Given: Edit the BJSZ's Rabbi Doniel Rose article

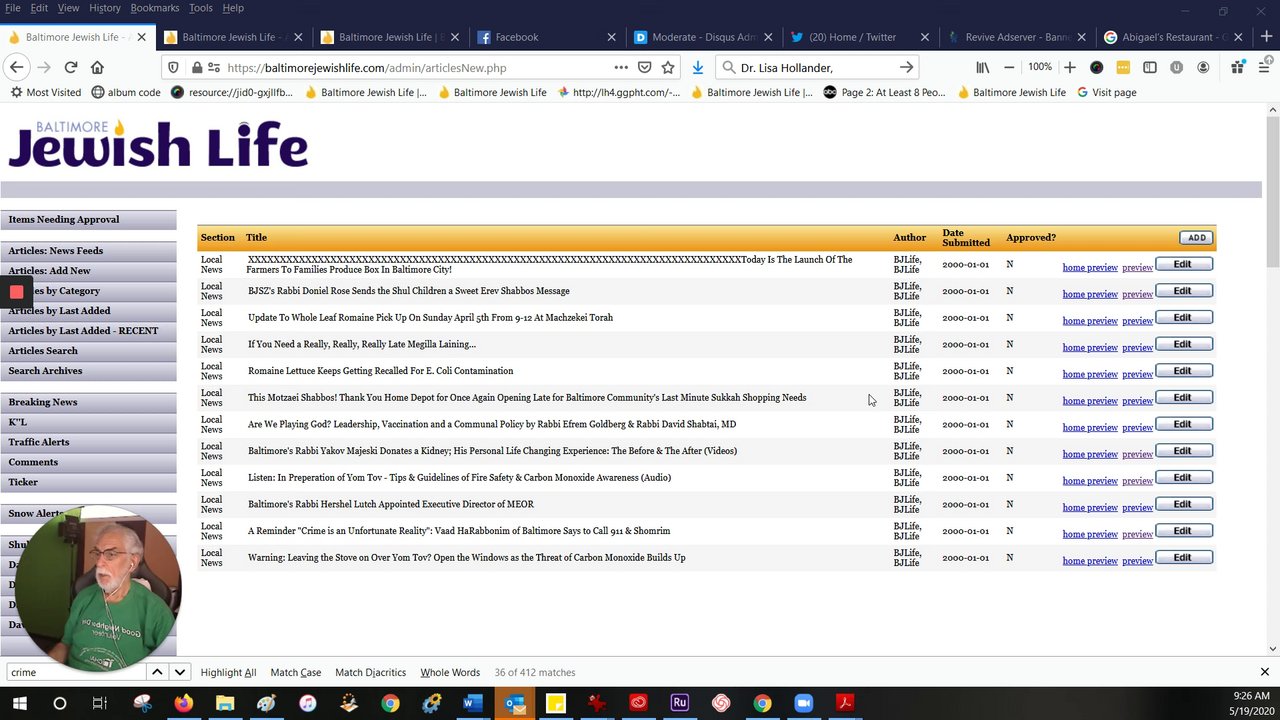Looking at the screenshot, I should pyautogui.click(x=1183, y=291).
